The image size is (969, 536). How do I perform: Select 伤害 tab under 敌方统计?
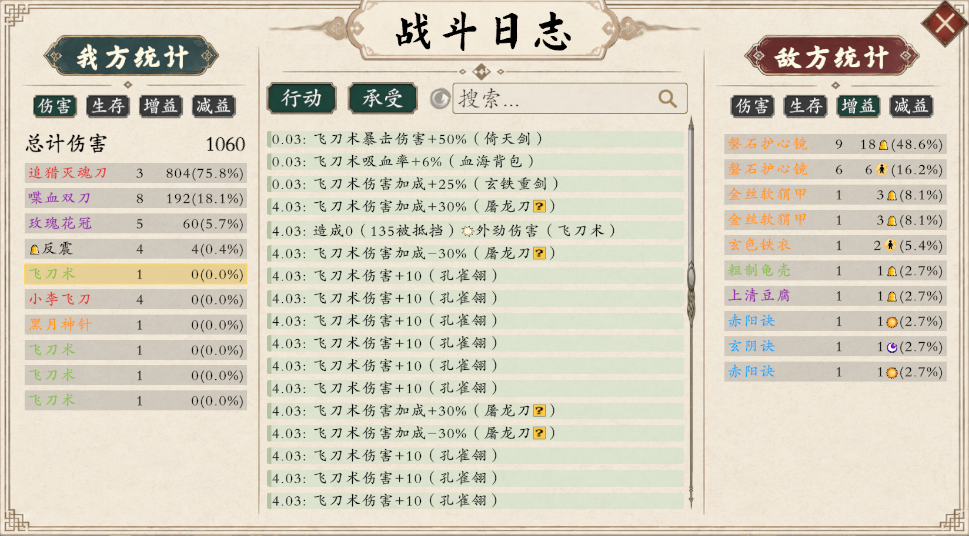751,106
